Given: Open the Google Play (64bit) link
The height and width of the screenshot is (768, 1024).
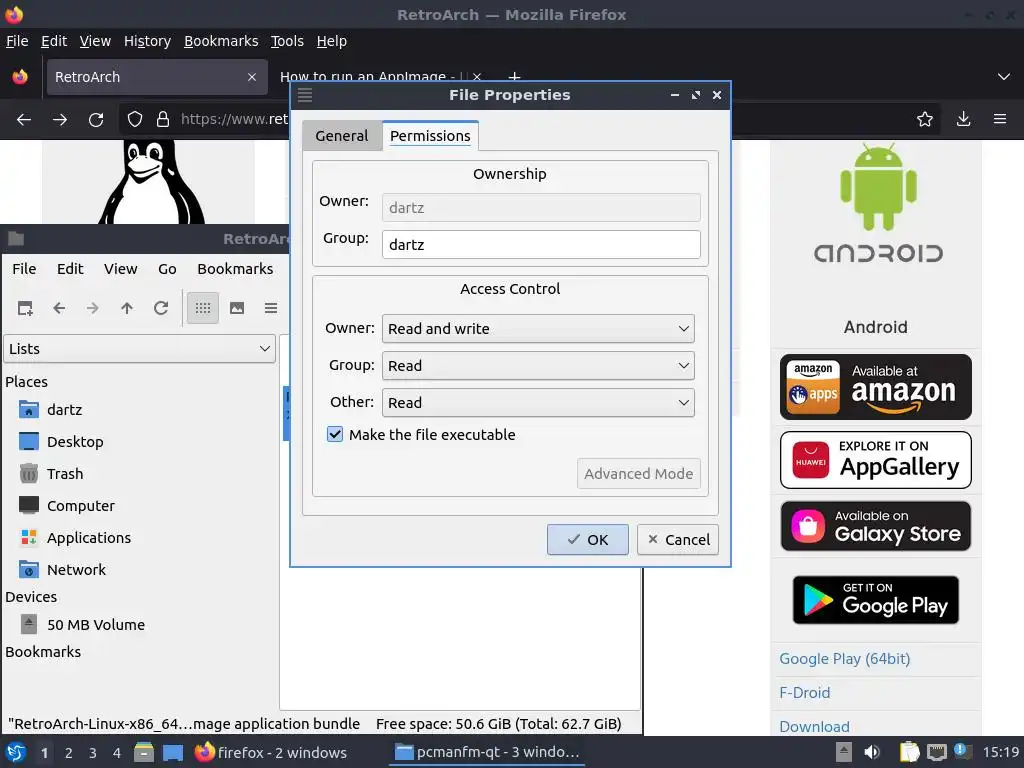Looking at the screenshot, I should tap(844, 659).
